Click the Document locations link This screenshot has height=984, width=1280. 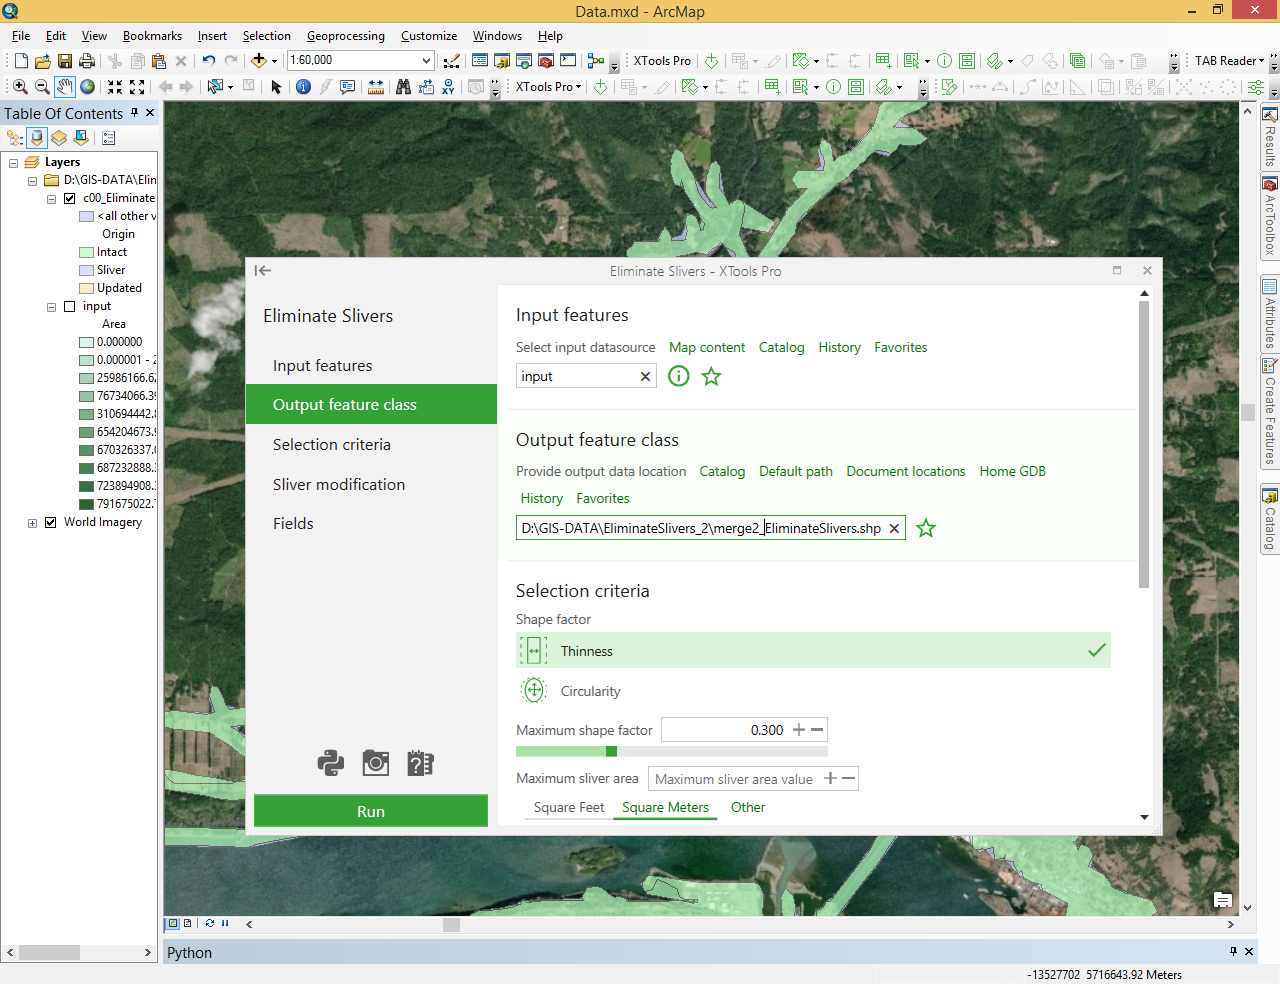906,471
